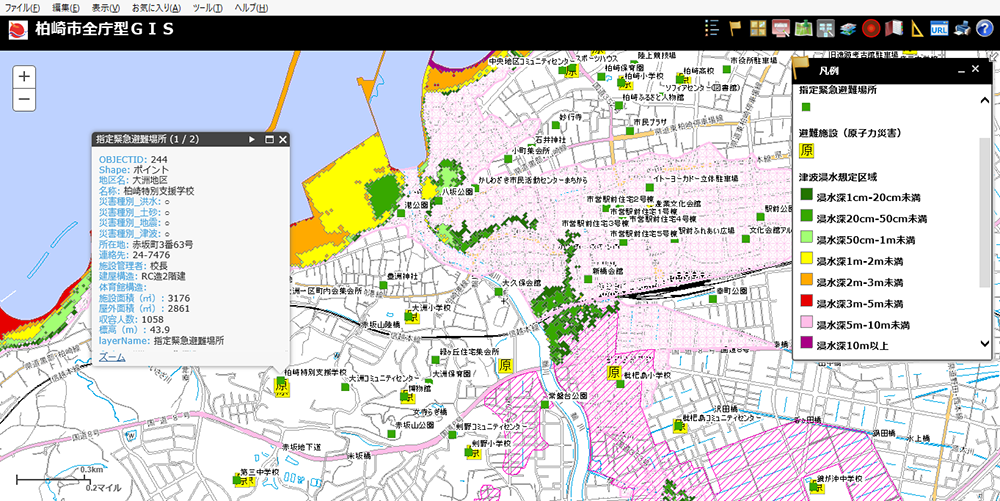Image resolution: width=1000 pixels, height=501 pixels.
Task: Select the yellow triangle ruler measure tool
Action: click(x=918, y=28)
